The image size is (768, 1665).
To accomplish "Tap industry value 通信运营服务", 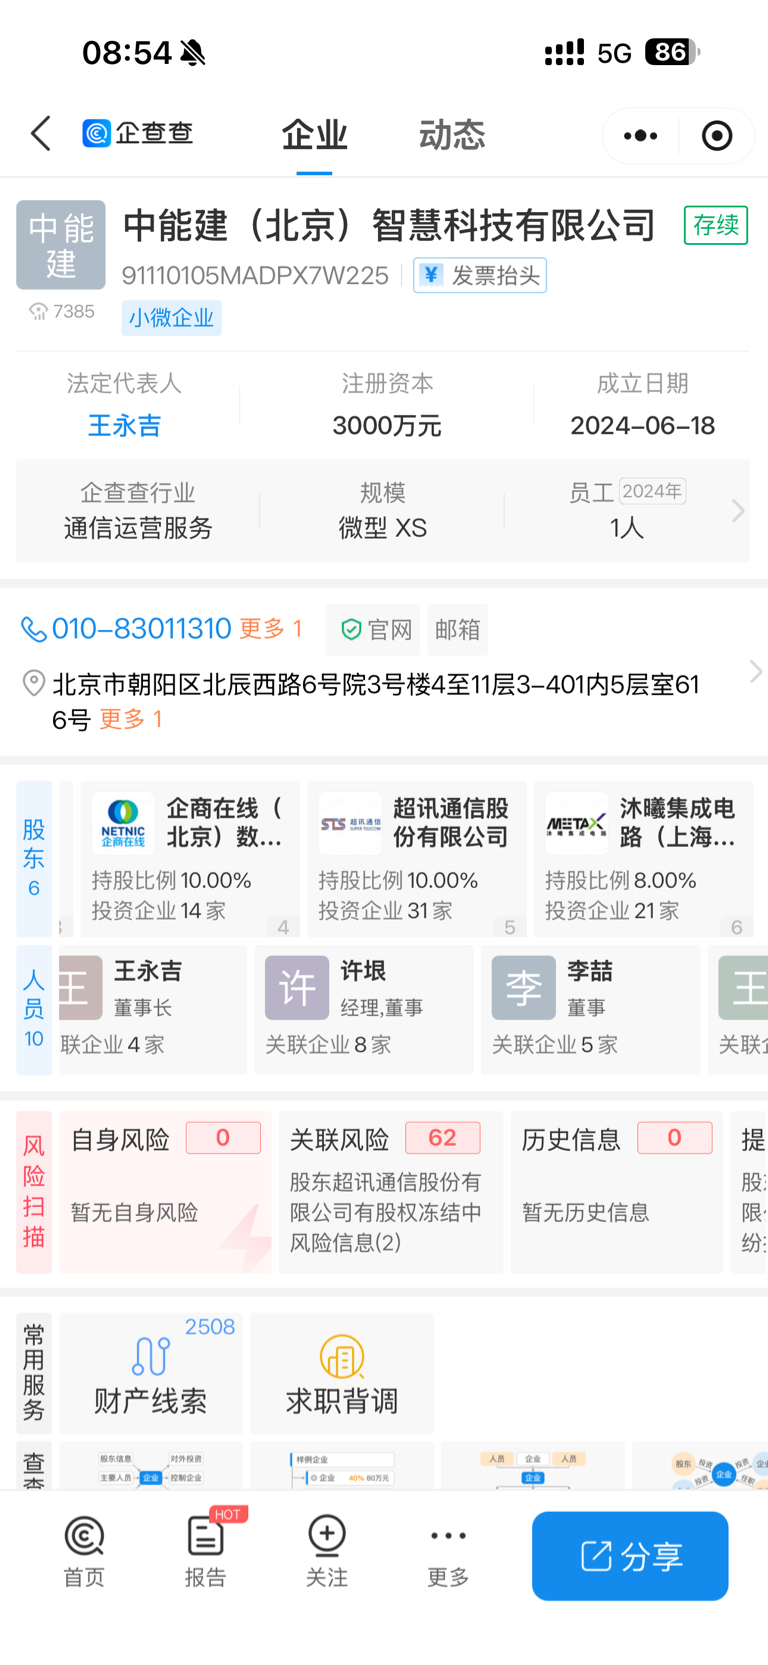I will pos(138,528).
